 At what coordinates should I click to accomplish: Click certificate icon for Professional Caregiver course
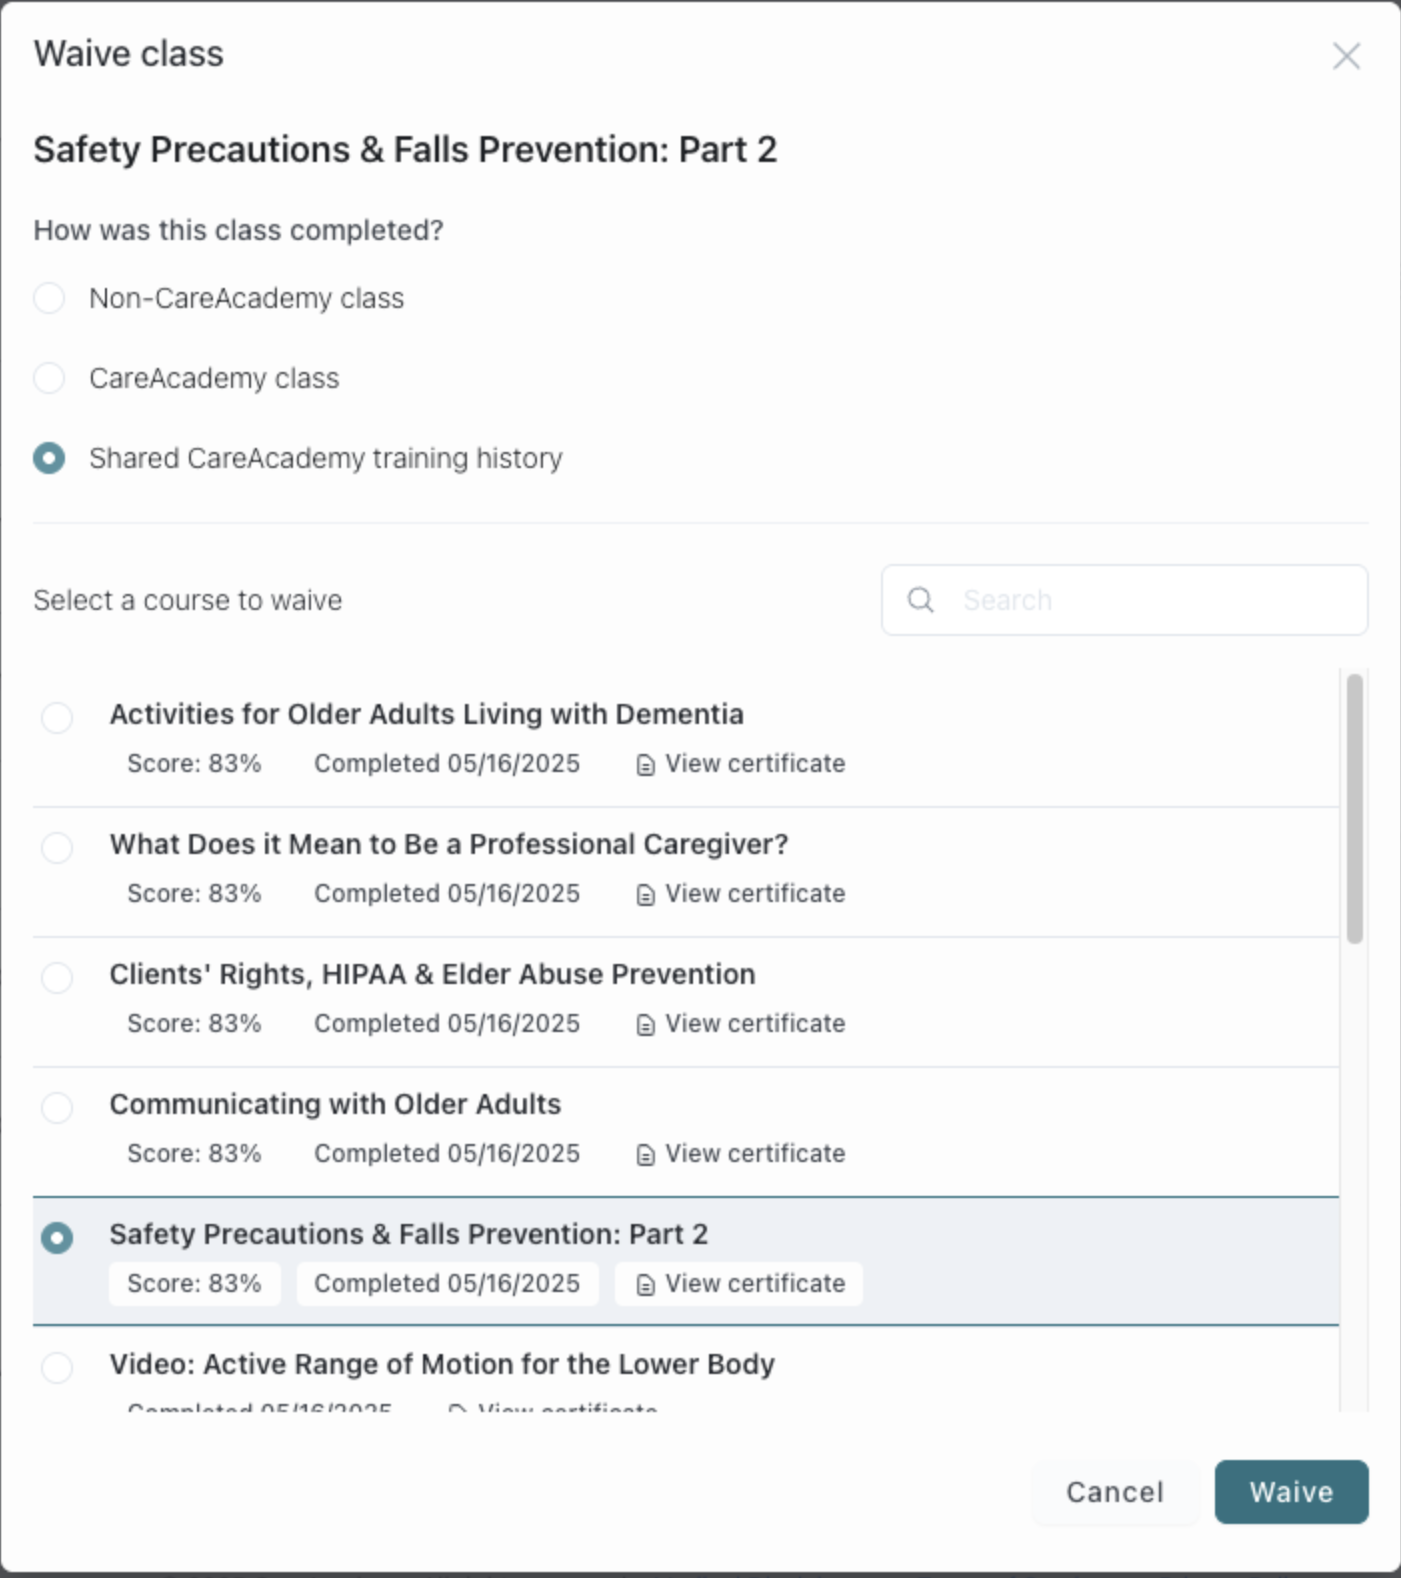pos(646,895)
